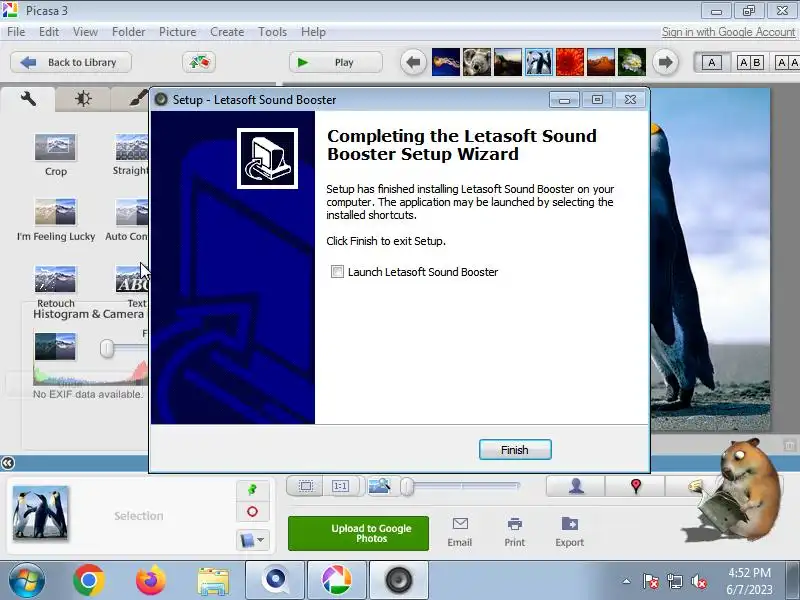The width and height of the screenshot is (800, 600).
Task: Select the Straighten tool icon
Action: 132,147
